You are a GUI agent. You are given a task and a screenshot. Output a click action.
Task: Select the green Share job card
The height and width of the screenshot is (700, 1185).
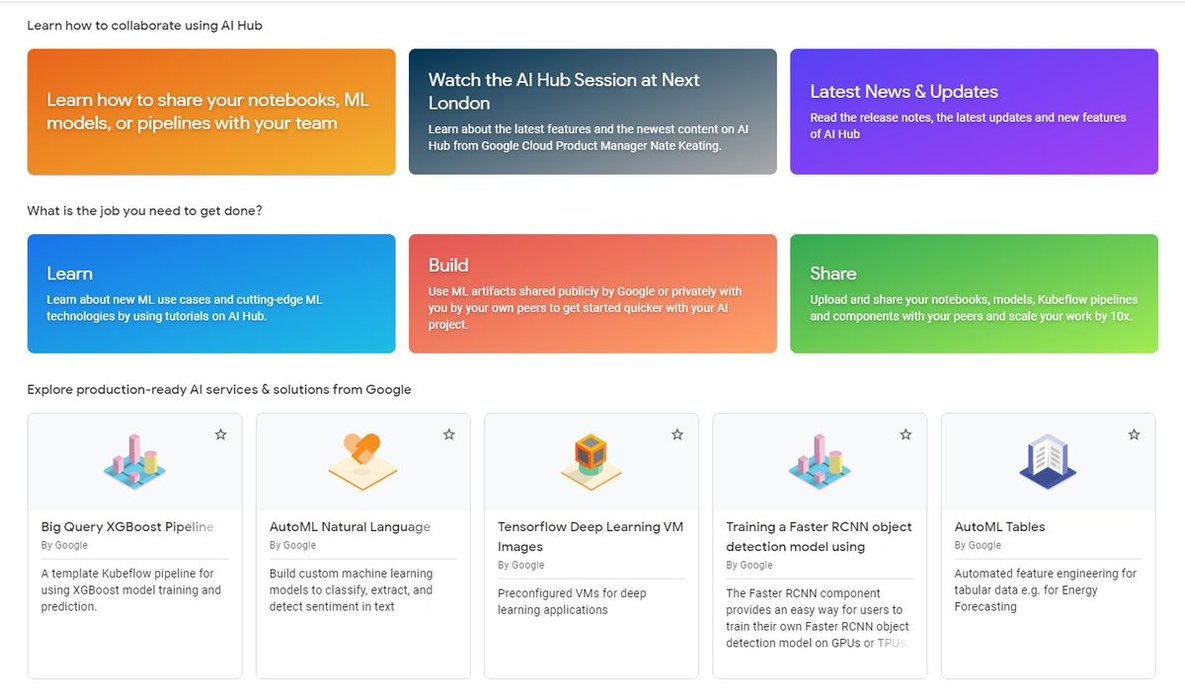coord(974,294)
